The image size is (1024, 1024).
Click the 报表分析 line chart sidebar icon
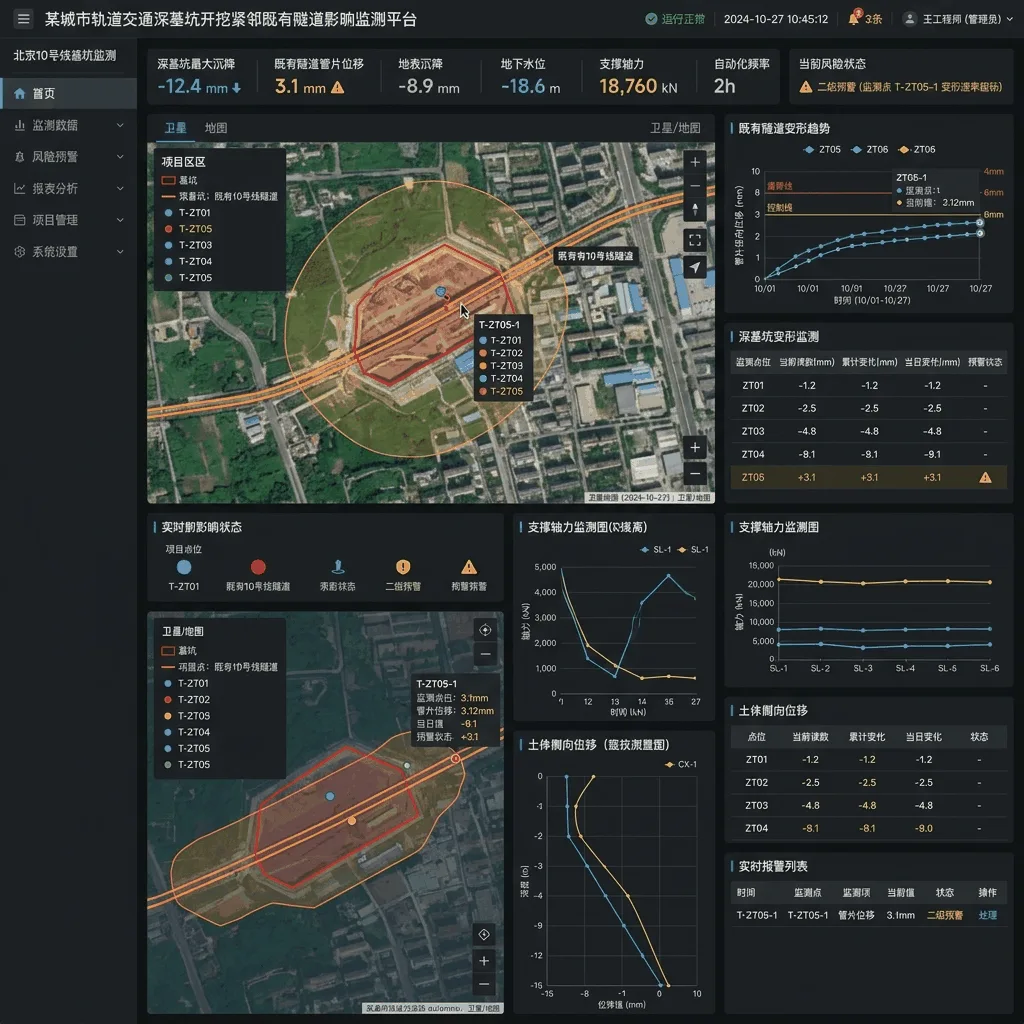[x=20, y=188]
